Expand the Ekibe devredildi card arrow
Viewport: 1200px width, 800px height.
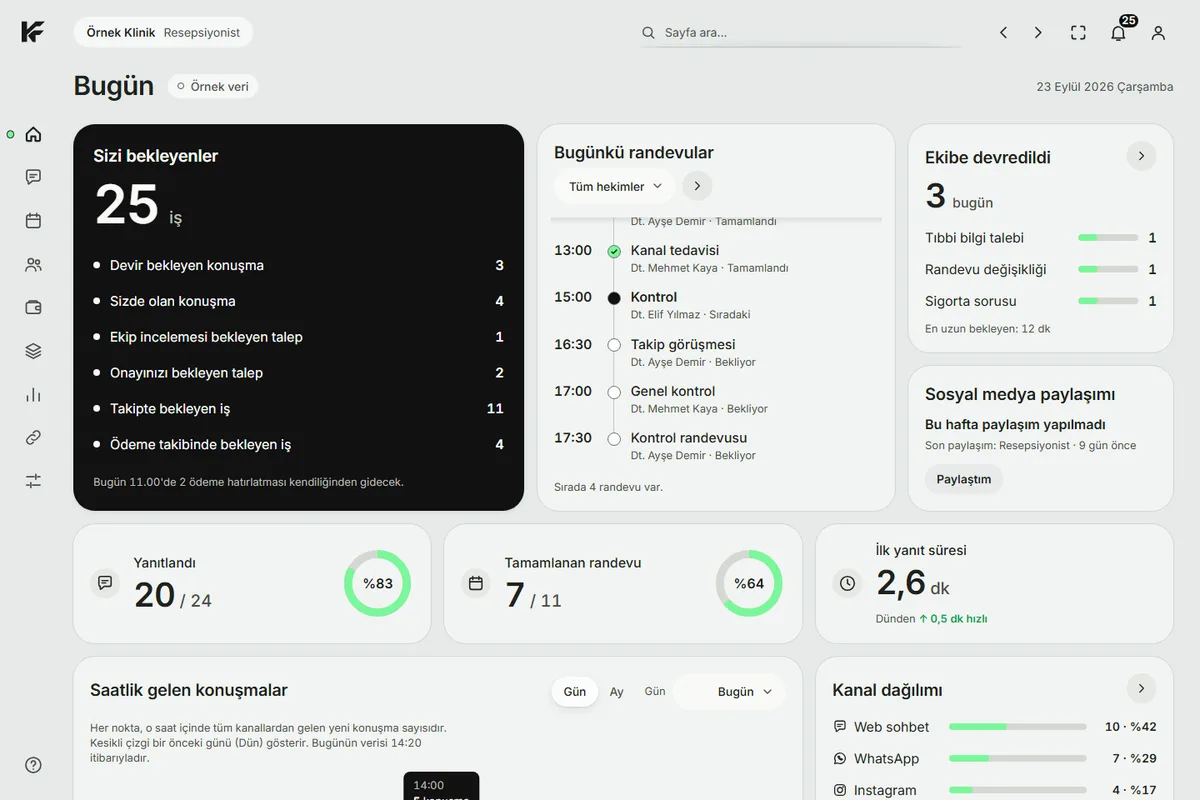pos(1141,156)
